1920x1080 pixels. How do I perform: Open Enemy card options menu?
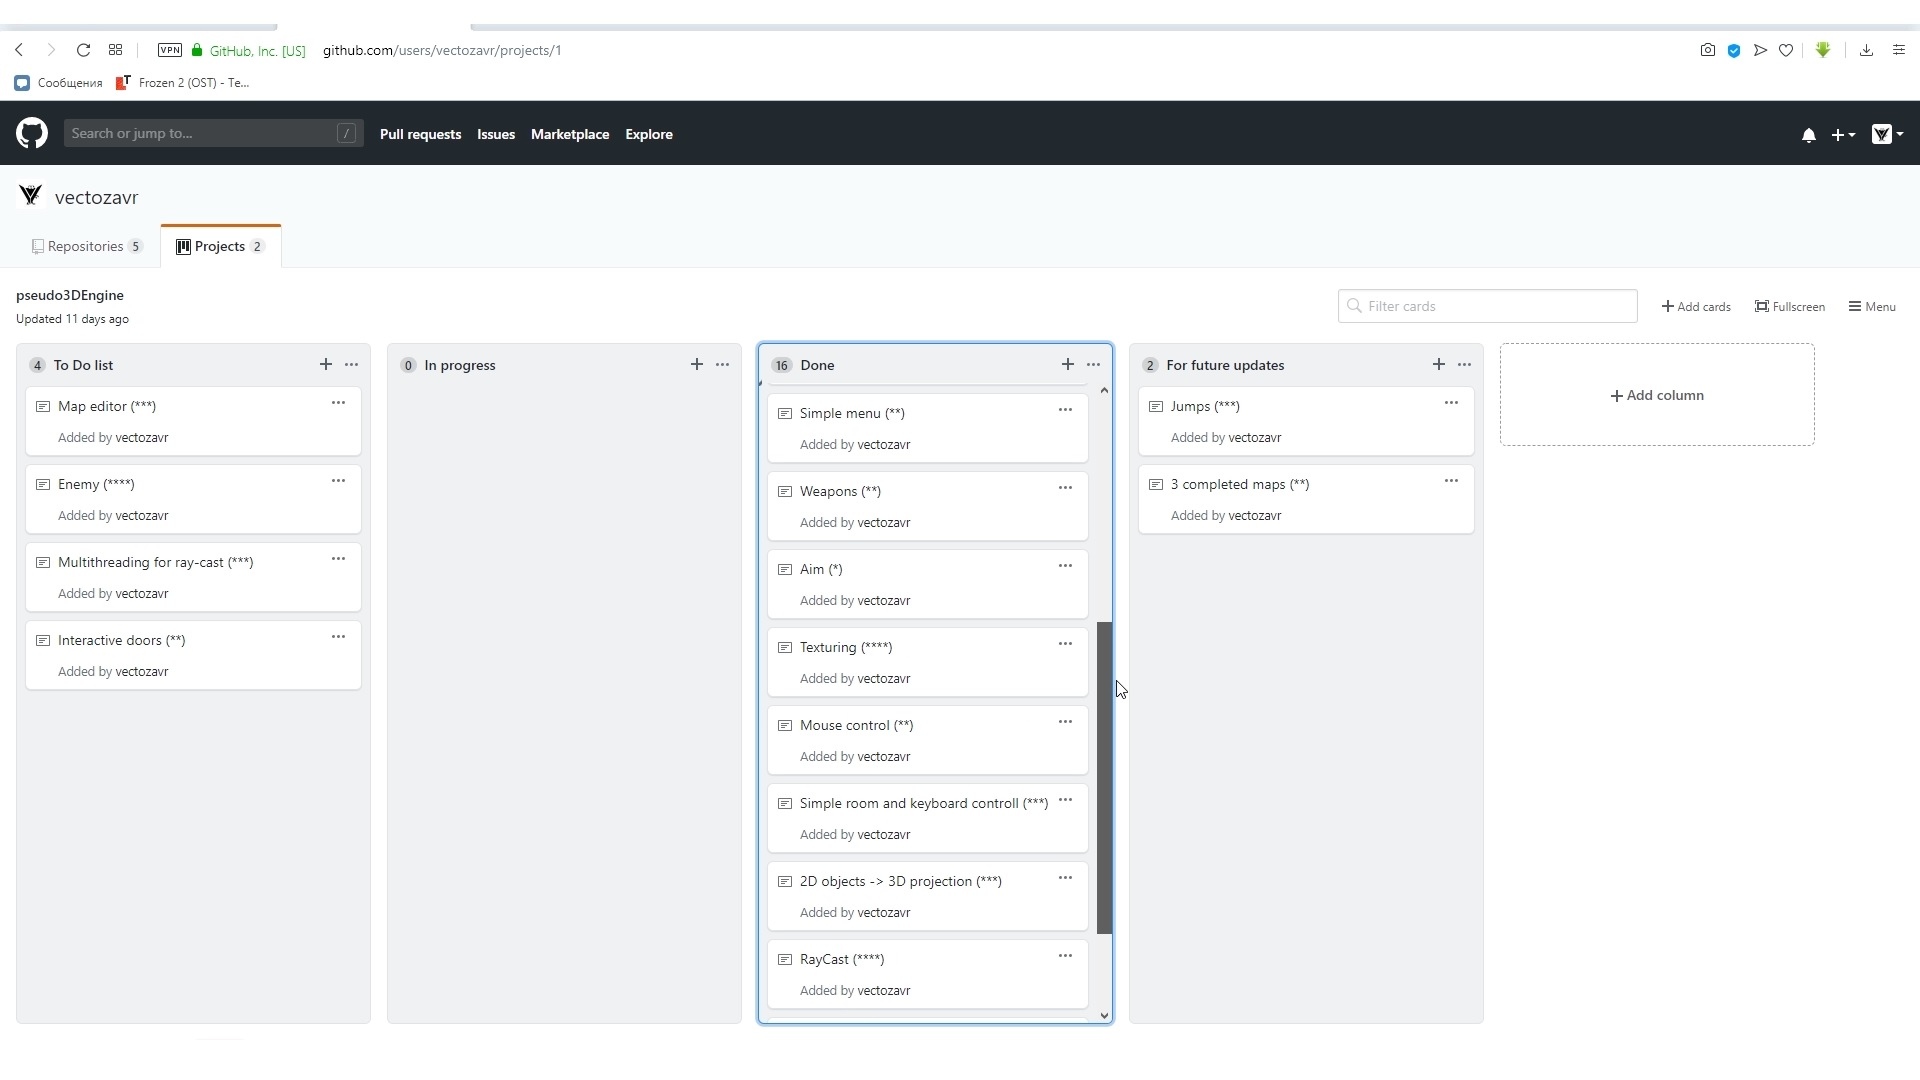339,481
